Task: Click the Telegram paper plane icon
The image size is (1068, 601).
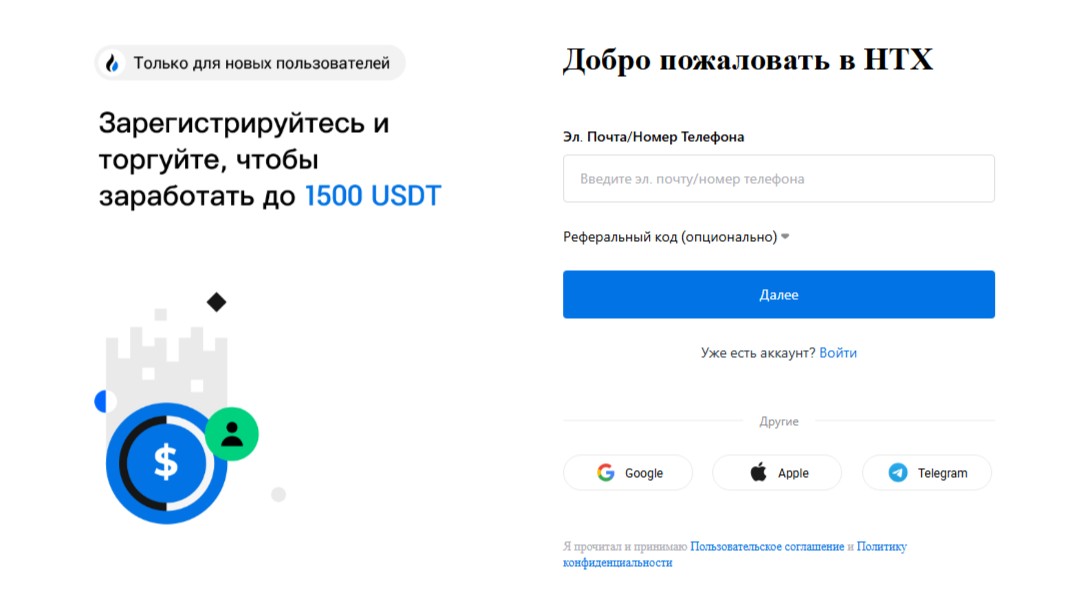Action: click(x=898, y=473)
